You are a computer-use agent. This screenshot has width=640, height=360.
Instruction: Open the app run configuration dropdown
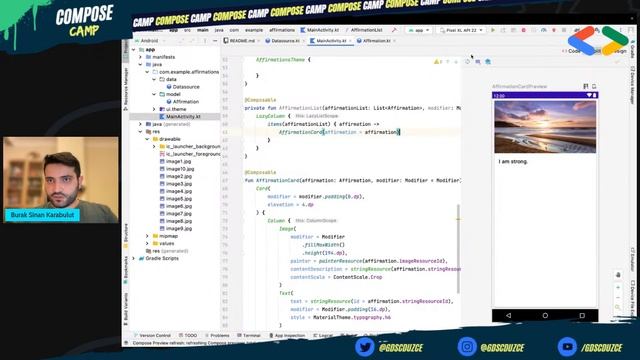419,30
